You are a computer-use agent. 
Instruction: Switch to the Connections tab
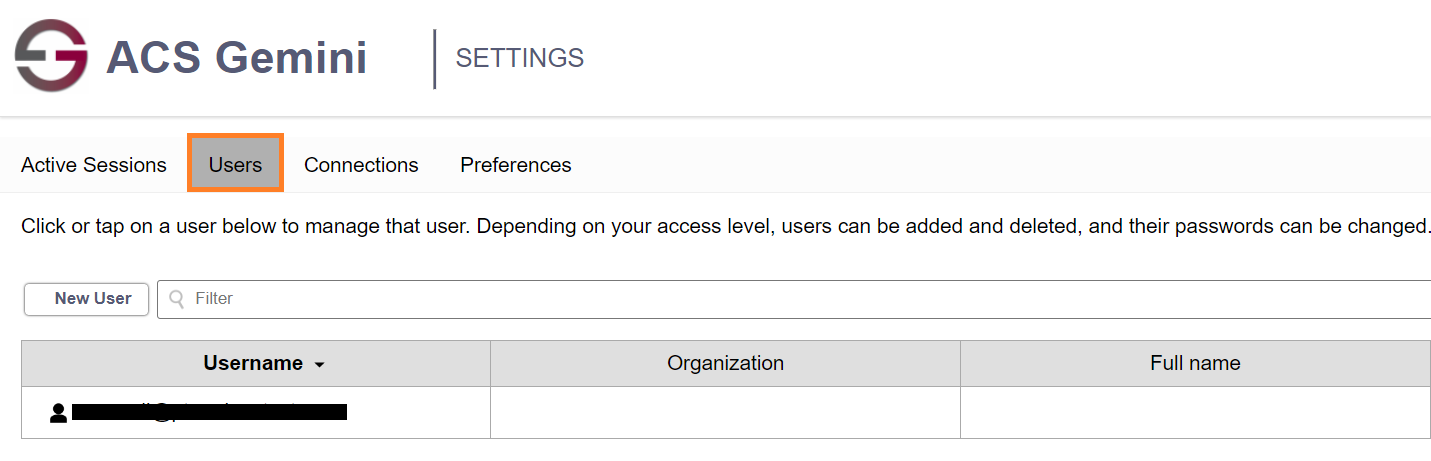(361, 165)
